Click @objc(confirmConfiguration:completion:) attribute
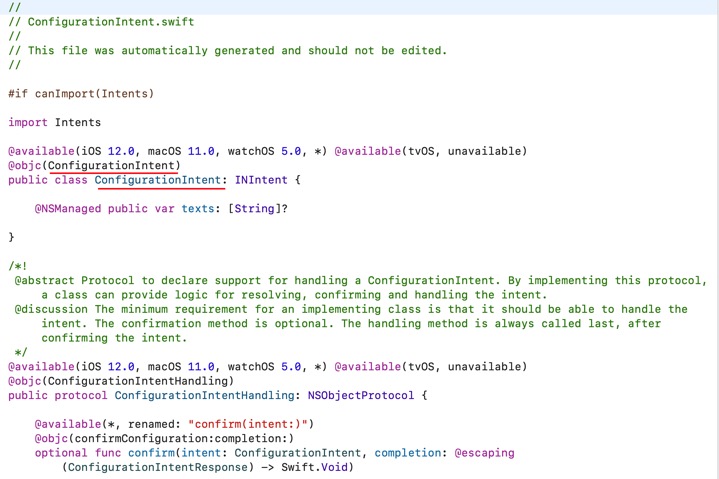Image resolution: width=719 pixels, height=479 pixels. tap(164, 438)
